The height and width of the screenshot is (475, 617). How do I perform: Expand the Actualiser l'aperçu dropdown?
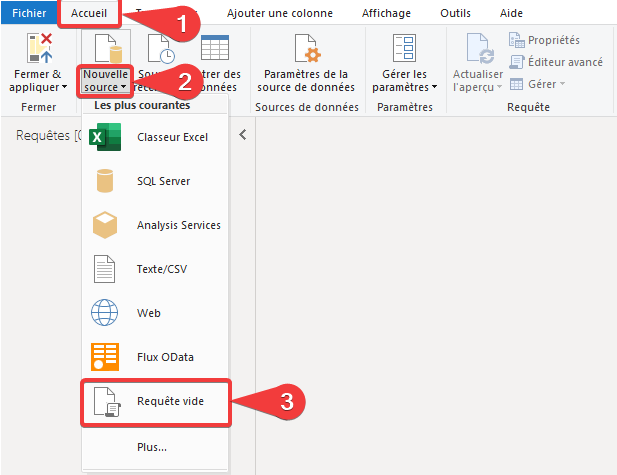point(499,87)
